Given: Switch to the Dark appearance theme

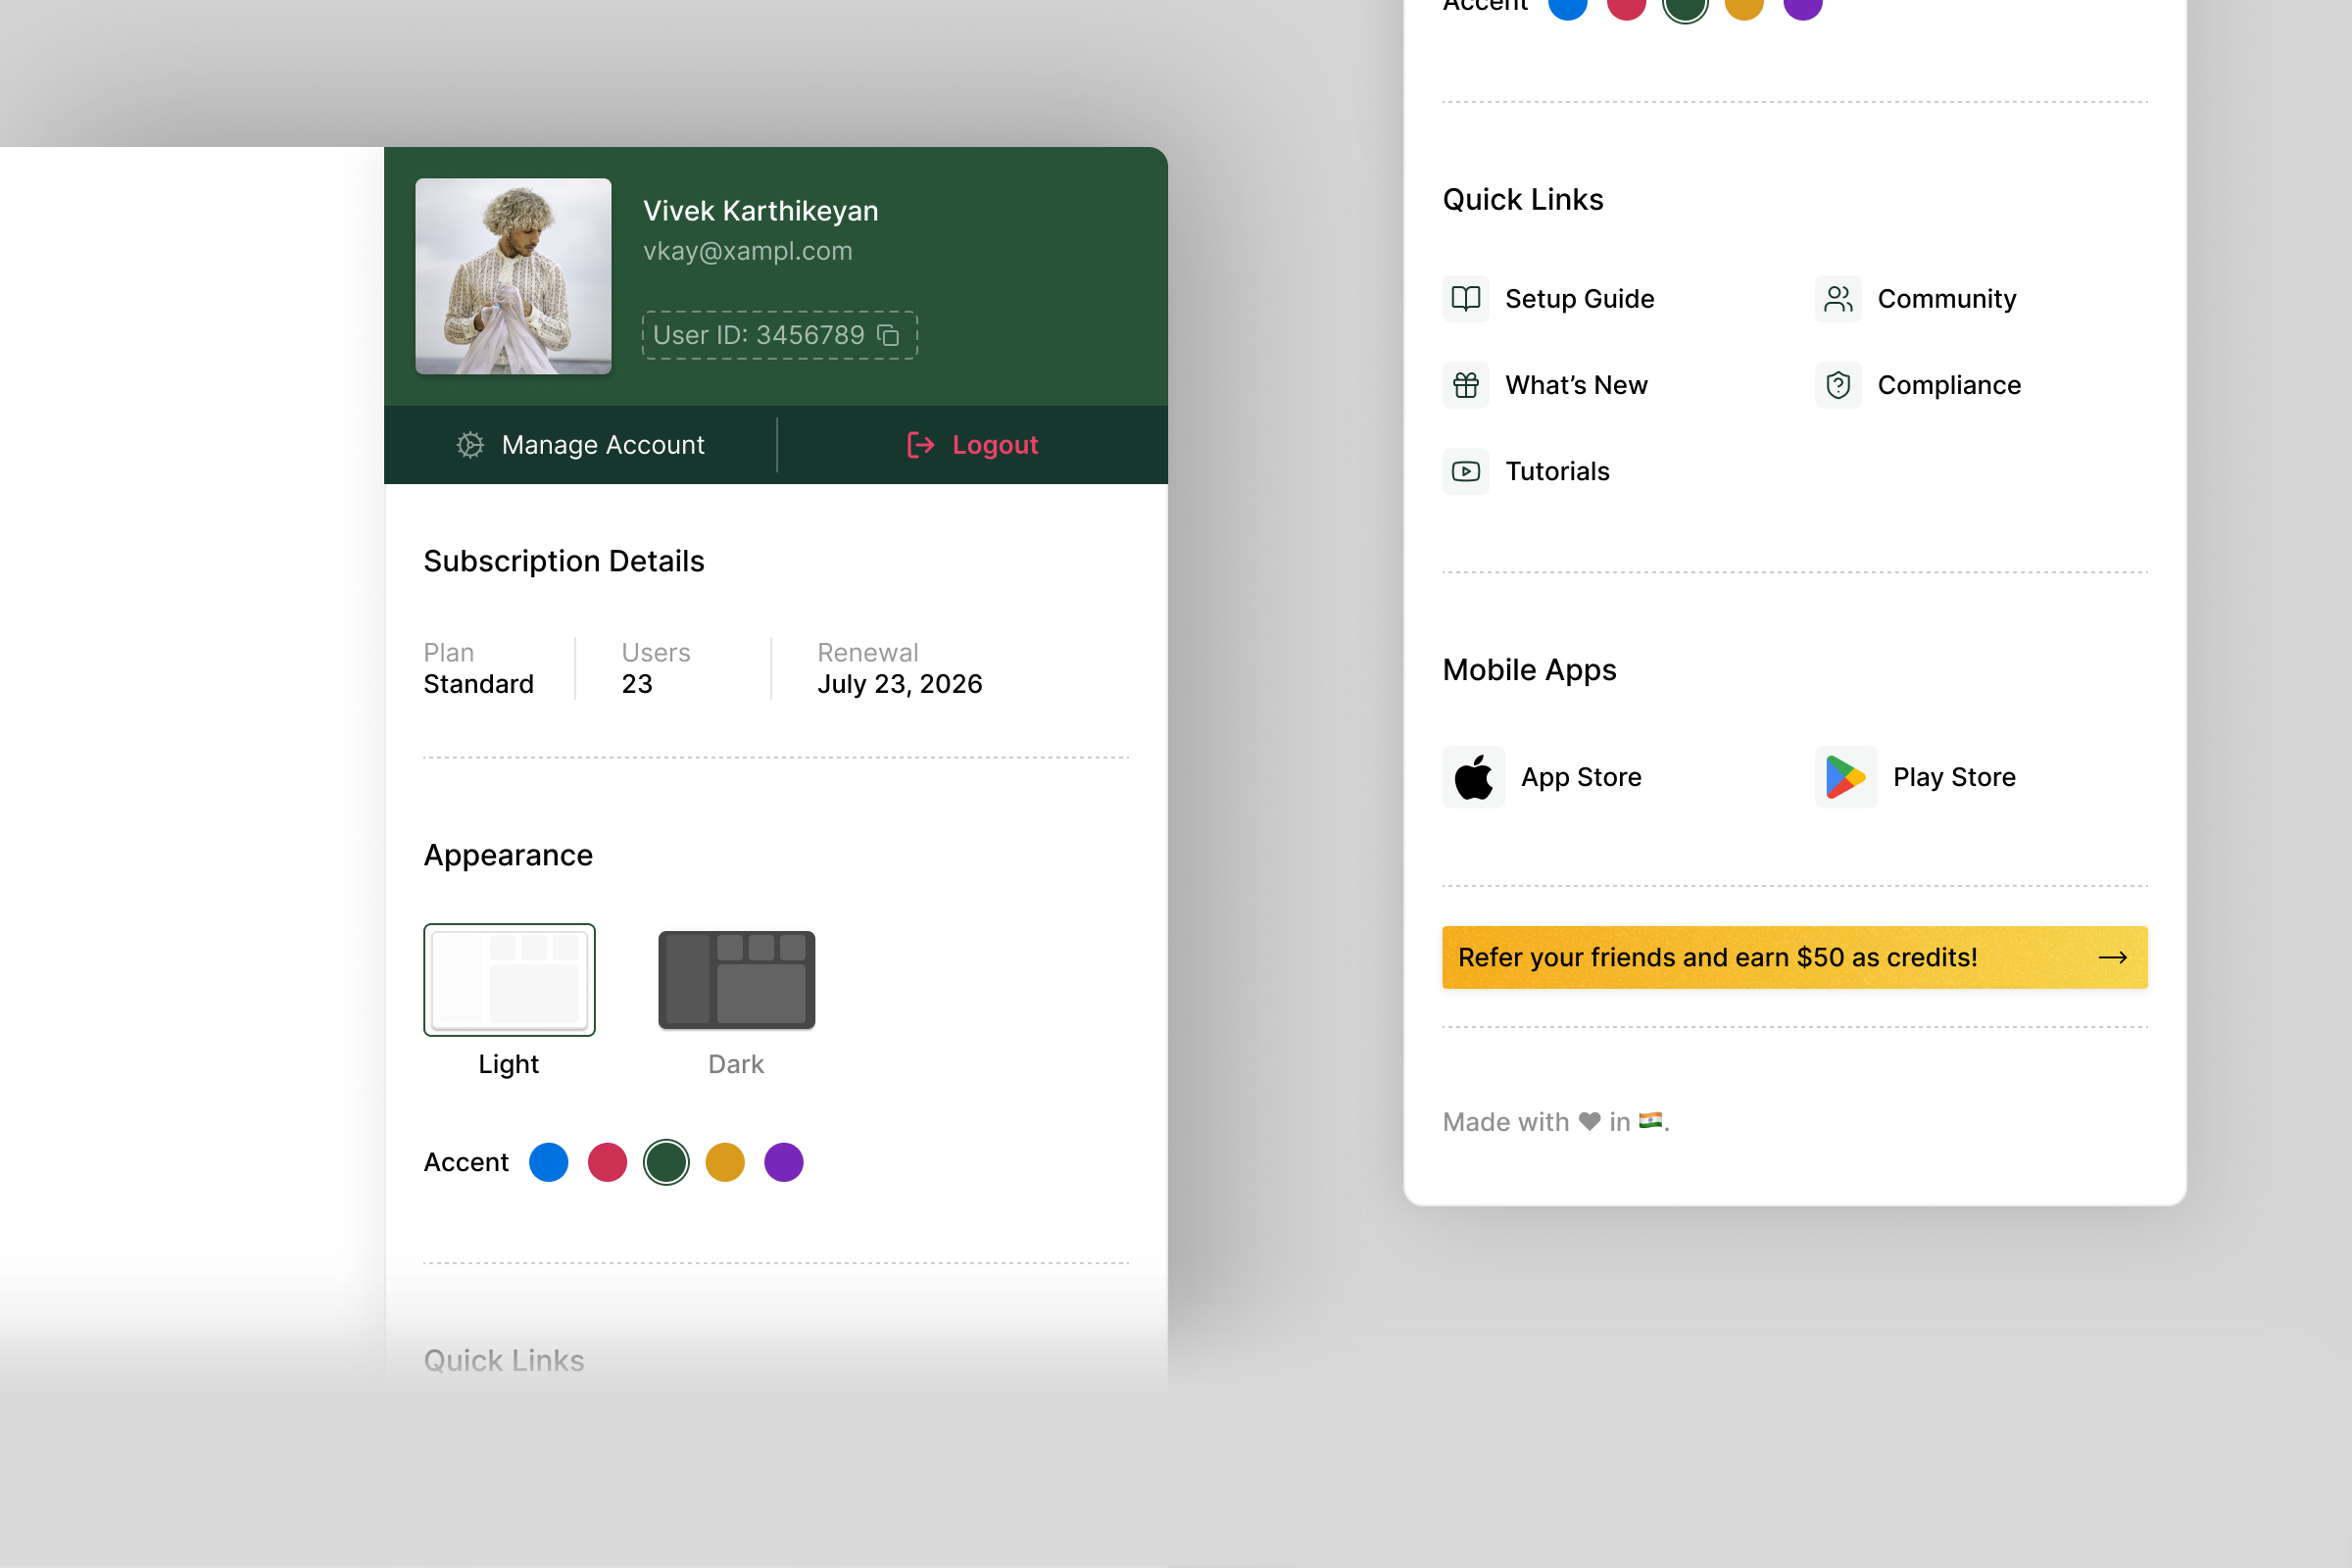Looking at the screenshot, I should click(x=736, y=979).
